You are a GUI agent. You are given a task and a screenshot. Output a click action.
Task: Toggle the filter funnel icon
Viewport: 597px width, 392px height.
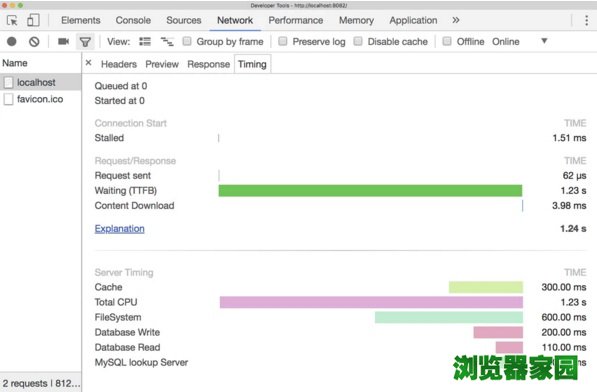(85, 41)
